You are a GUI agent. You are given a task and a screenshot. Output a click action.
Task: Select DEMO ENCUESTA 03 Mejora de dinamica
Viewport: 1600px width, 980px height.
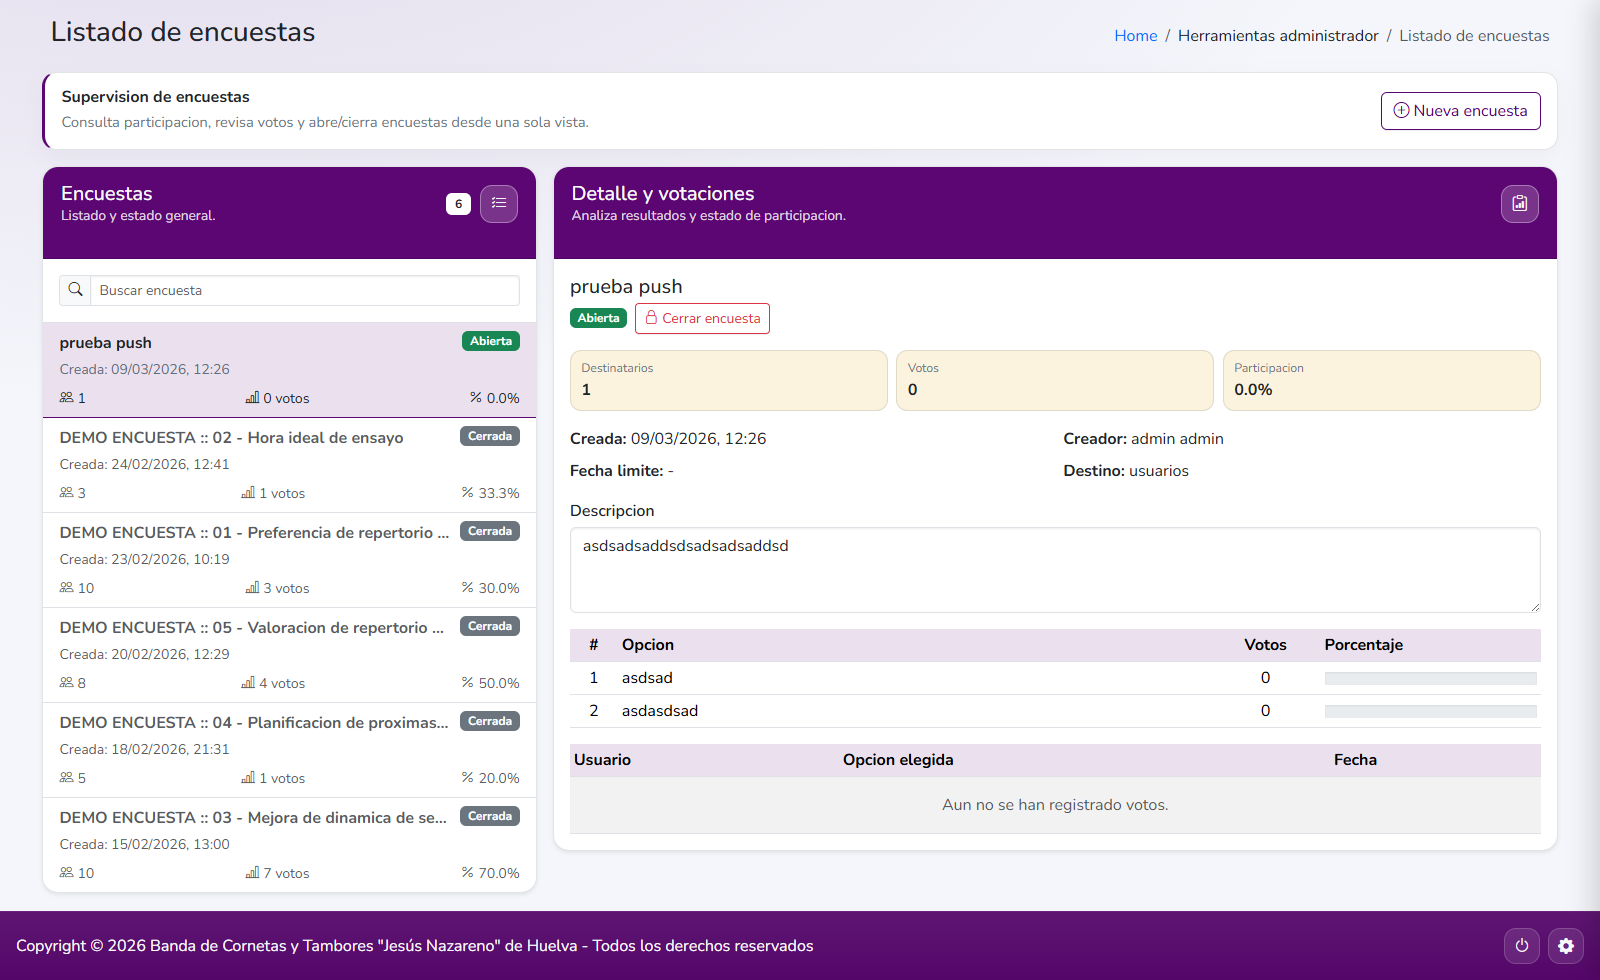252,818
